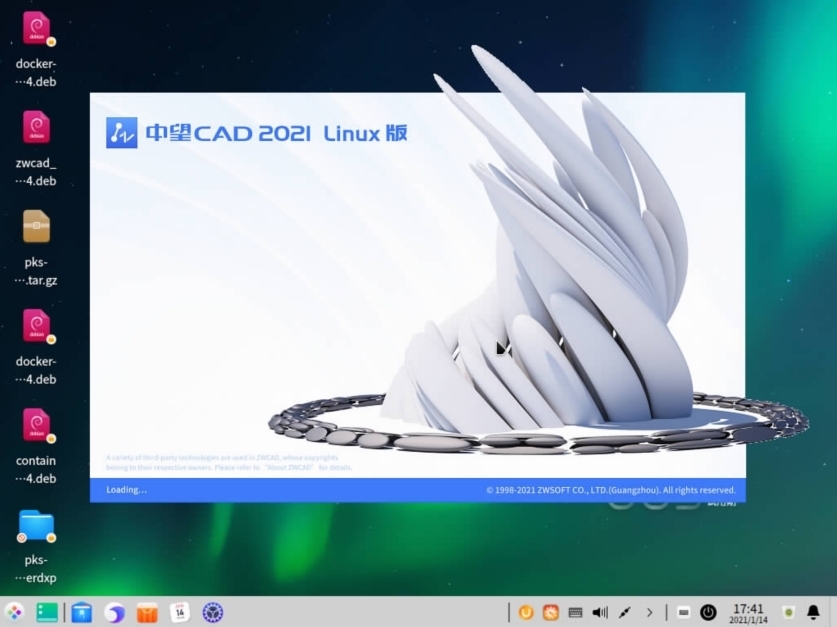Expand the tray with the chevron arrow
Viewport: 837px width, 627px height.
[x=649, y=613]
